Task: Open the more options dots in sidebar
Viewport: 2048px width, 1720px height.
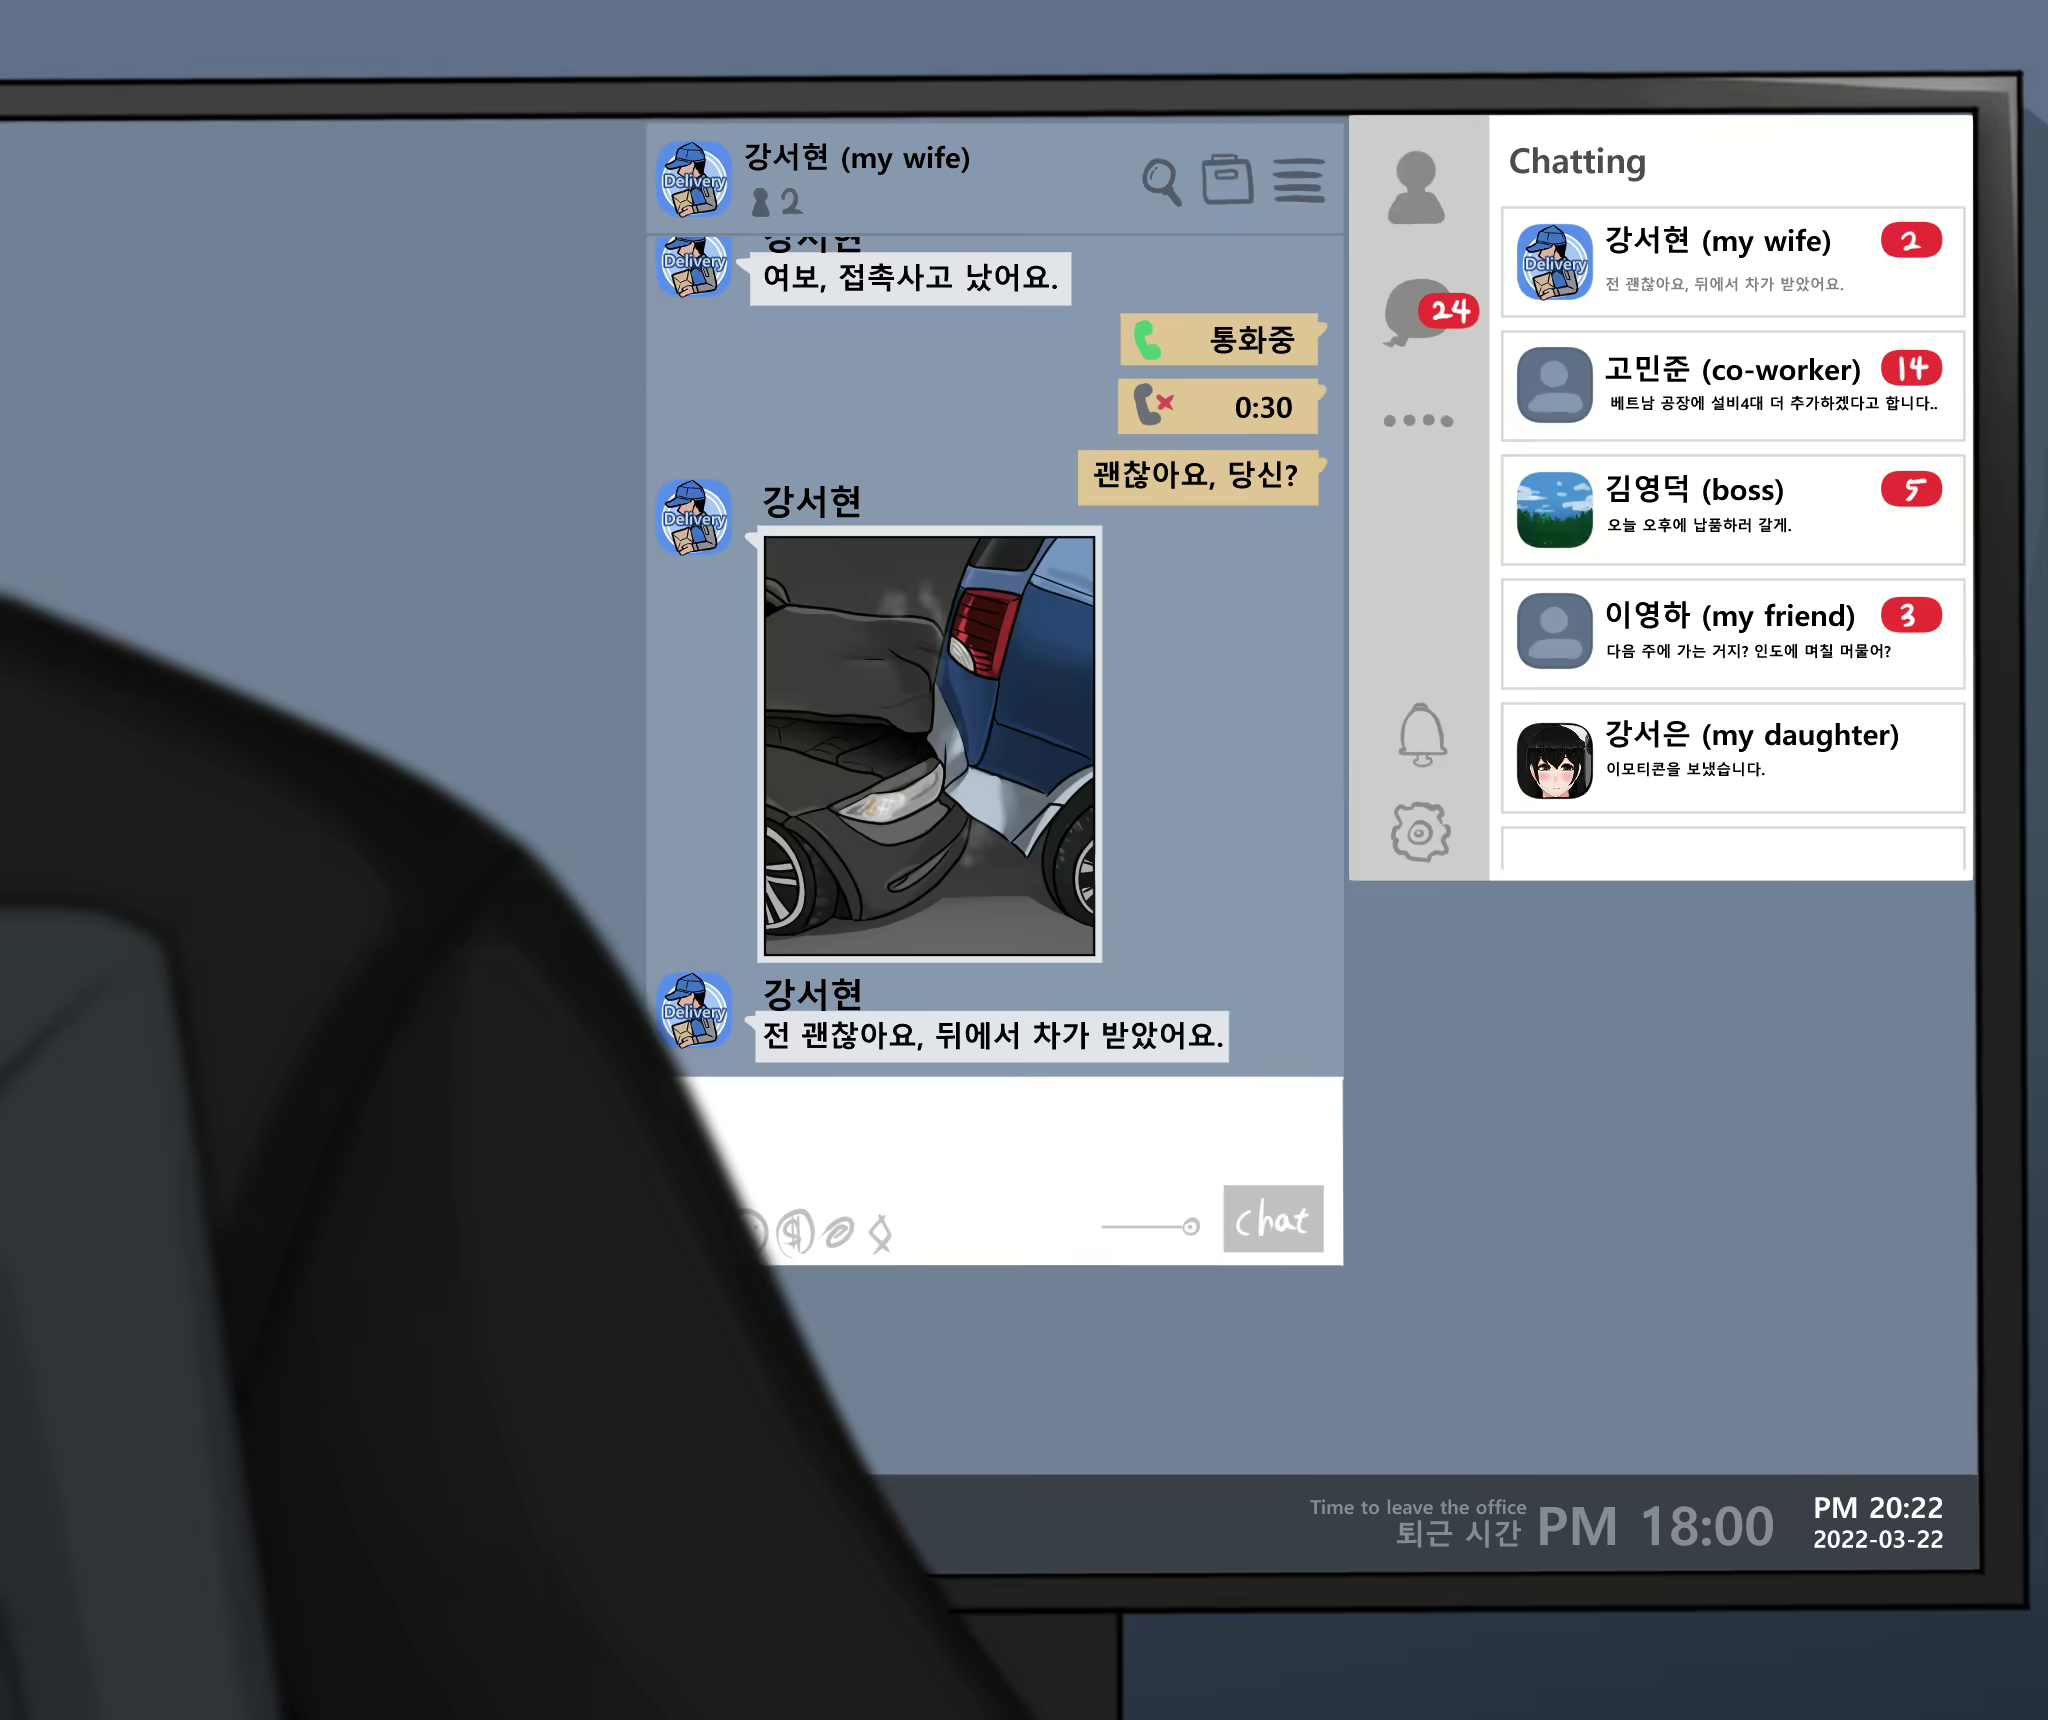Action: pyautogui.click(x=1418, y=420)
